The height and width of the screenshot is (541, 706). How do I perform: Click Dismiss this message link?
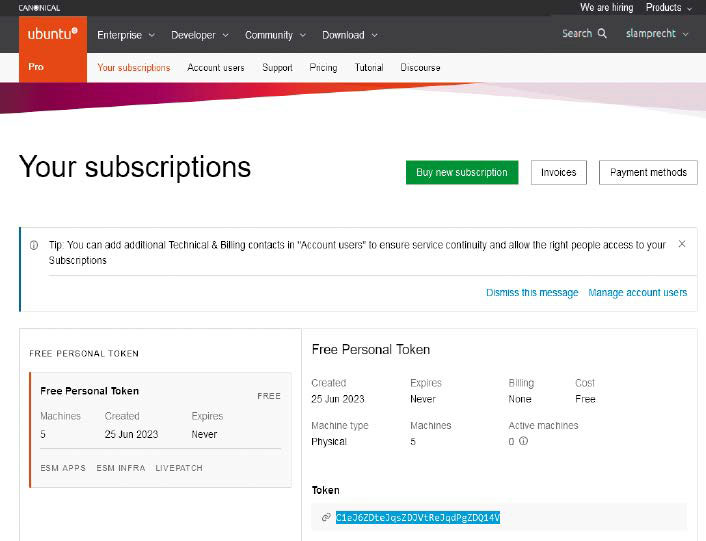click(x=532, y=293)
